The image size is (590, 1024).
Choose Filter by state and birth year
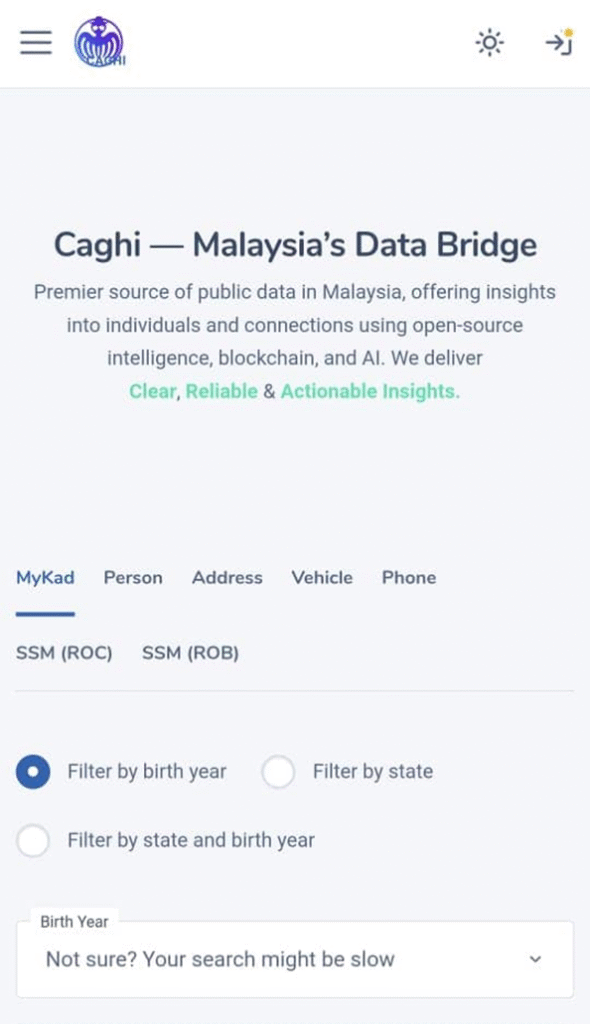(x=33, y=840)
